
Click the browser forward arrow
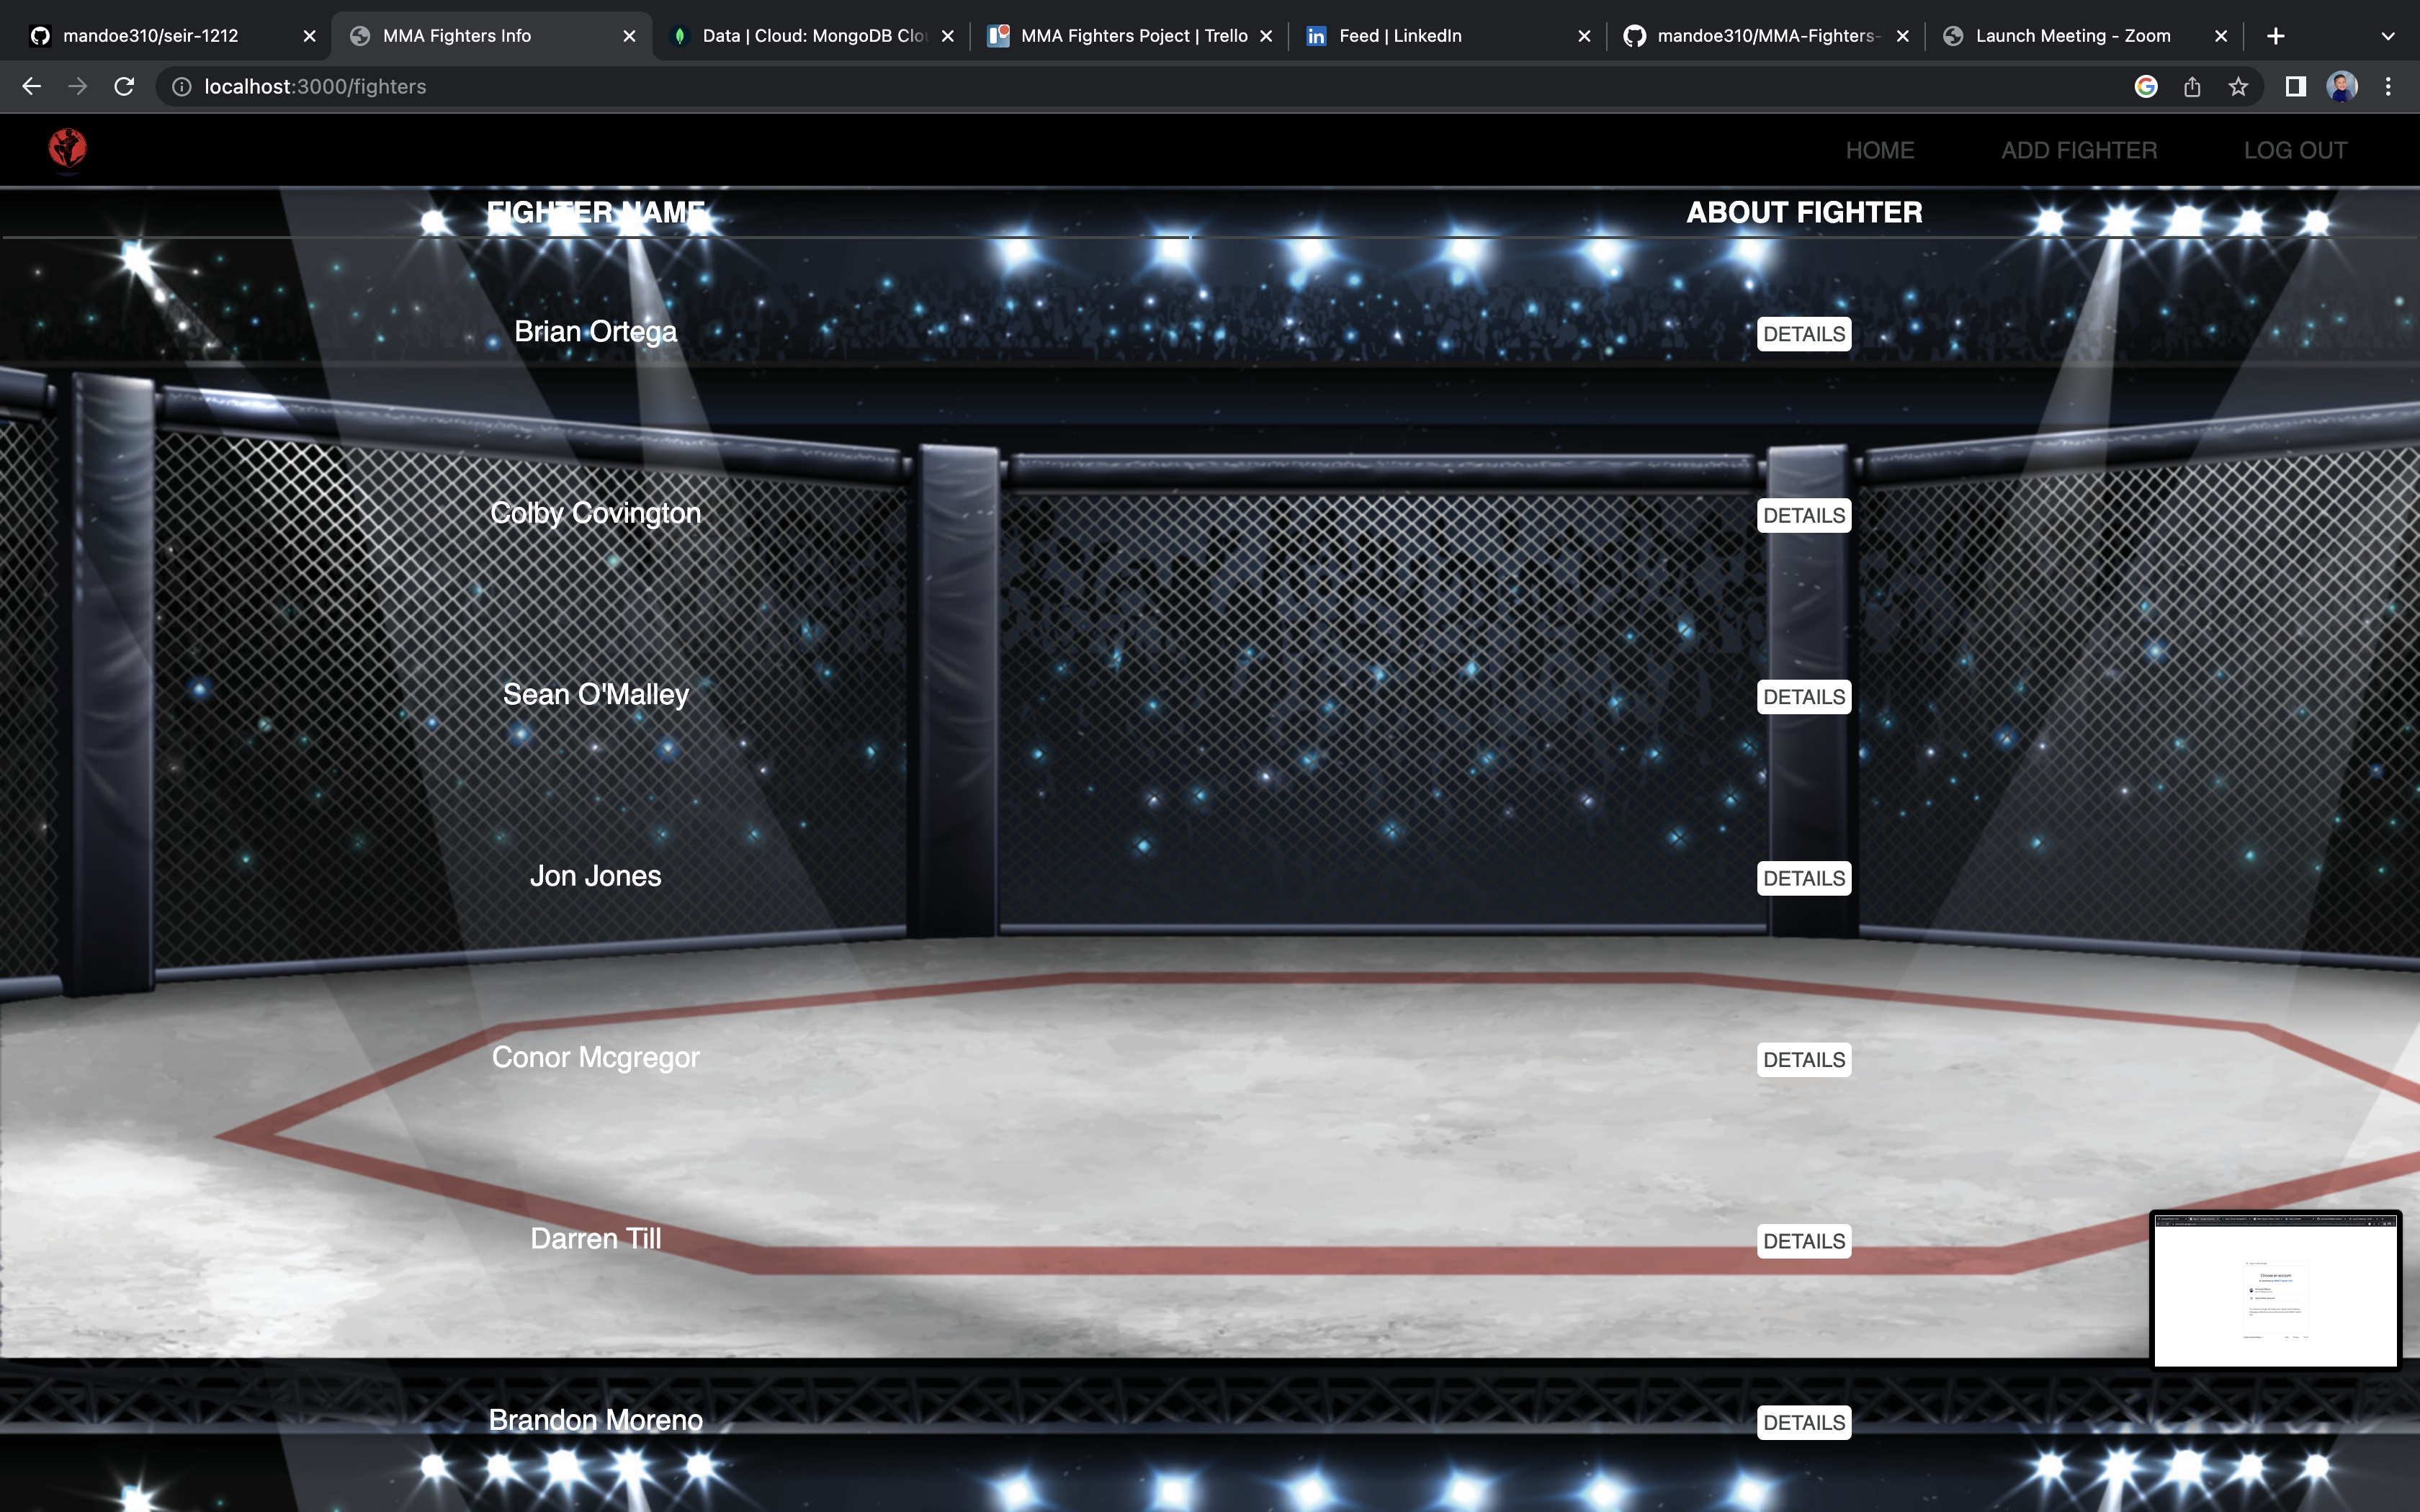point(77,87)
